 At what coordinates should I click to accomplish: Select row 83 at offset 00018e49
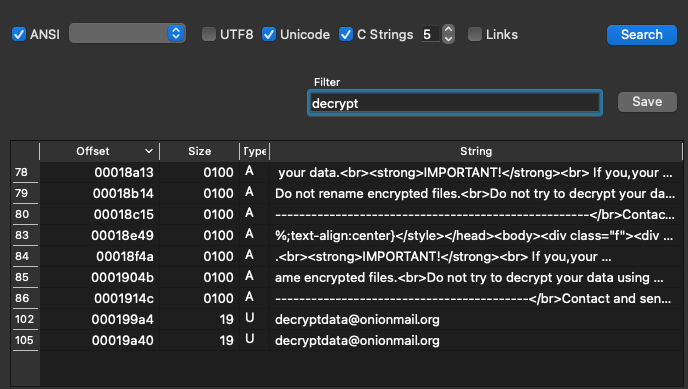point(347,236)
